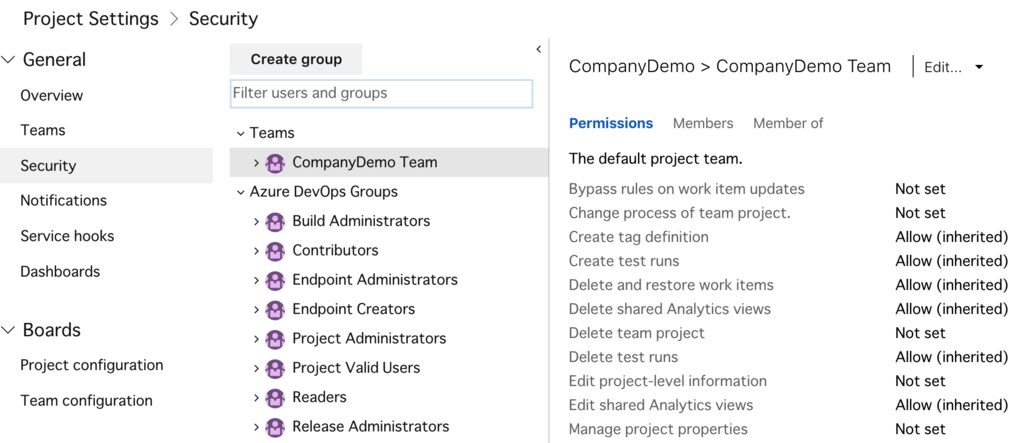Open the Edit... dropdown arrow
Viewport: 1024px width, 443px height.
click(978, 67)
